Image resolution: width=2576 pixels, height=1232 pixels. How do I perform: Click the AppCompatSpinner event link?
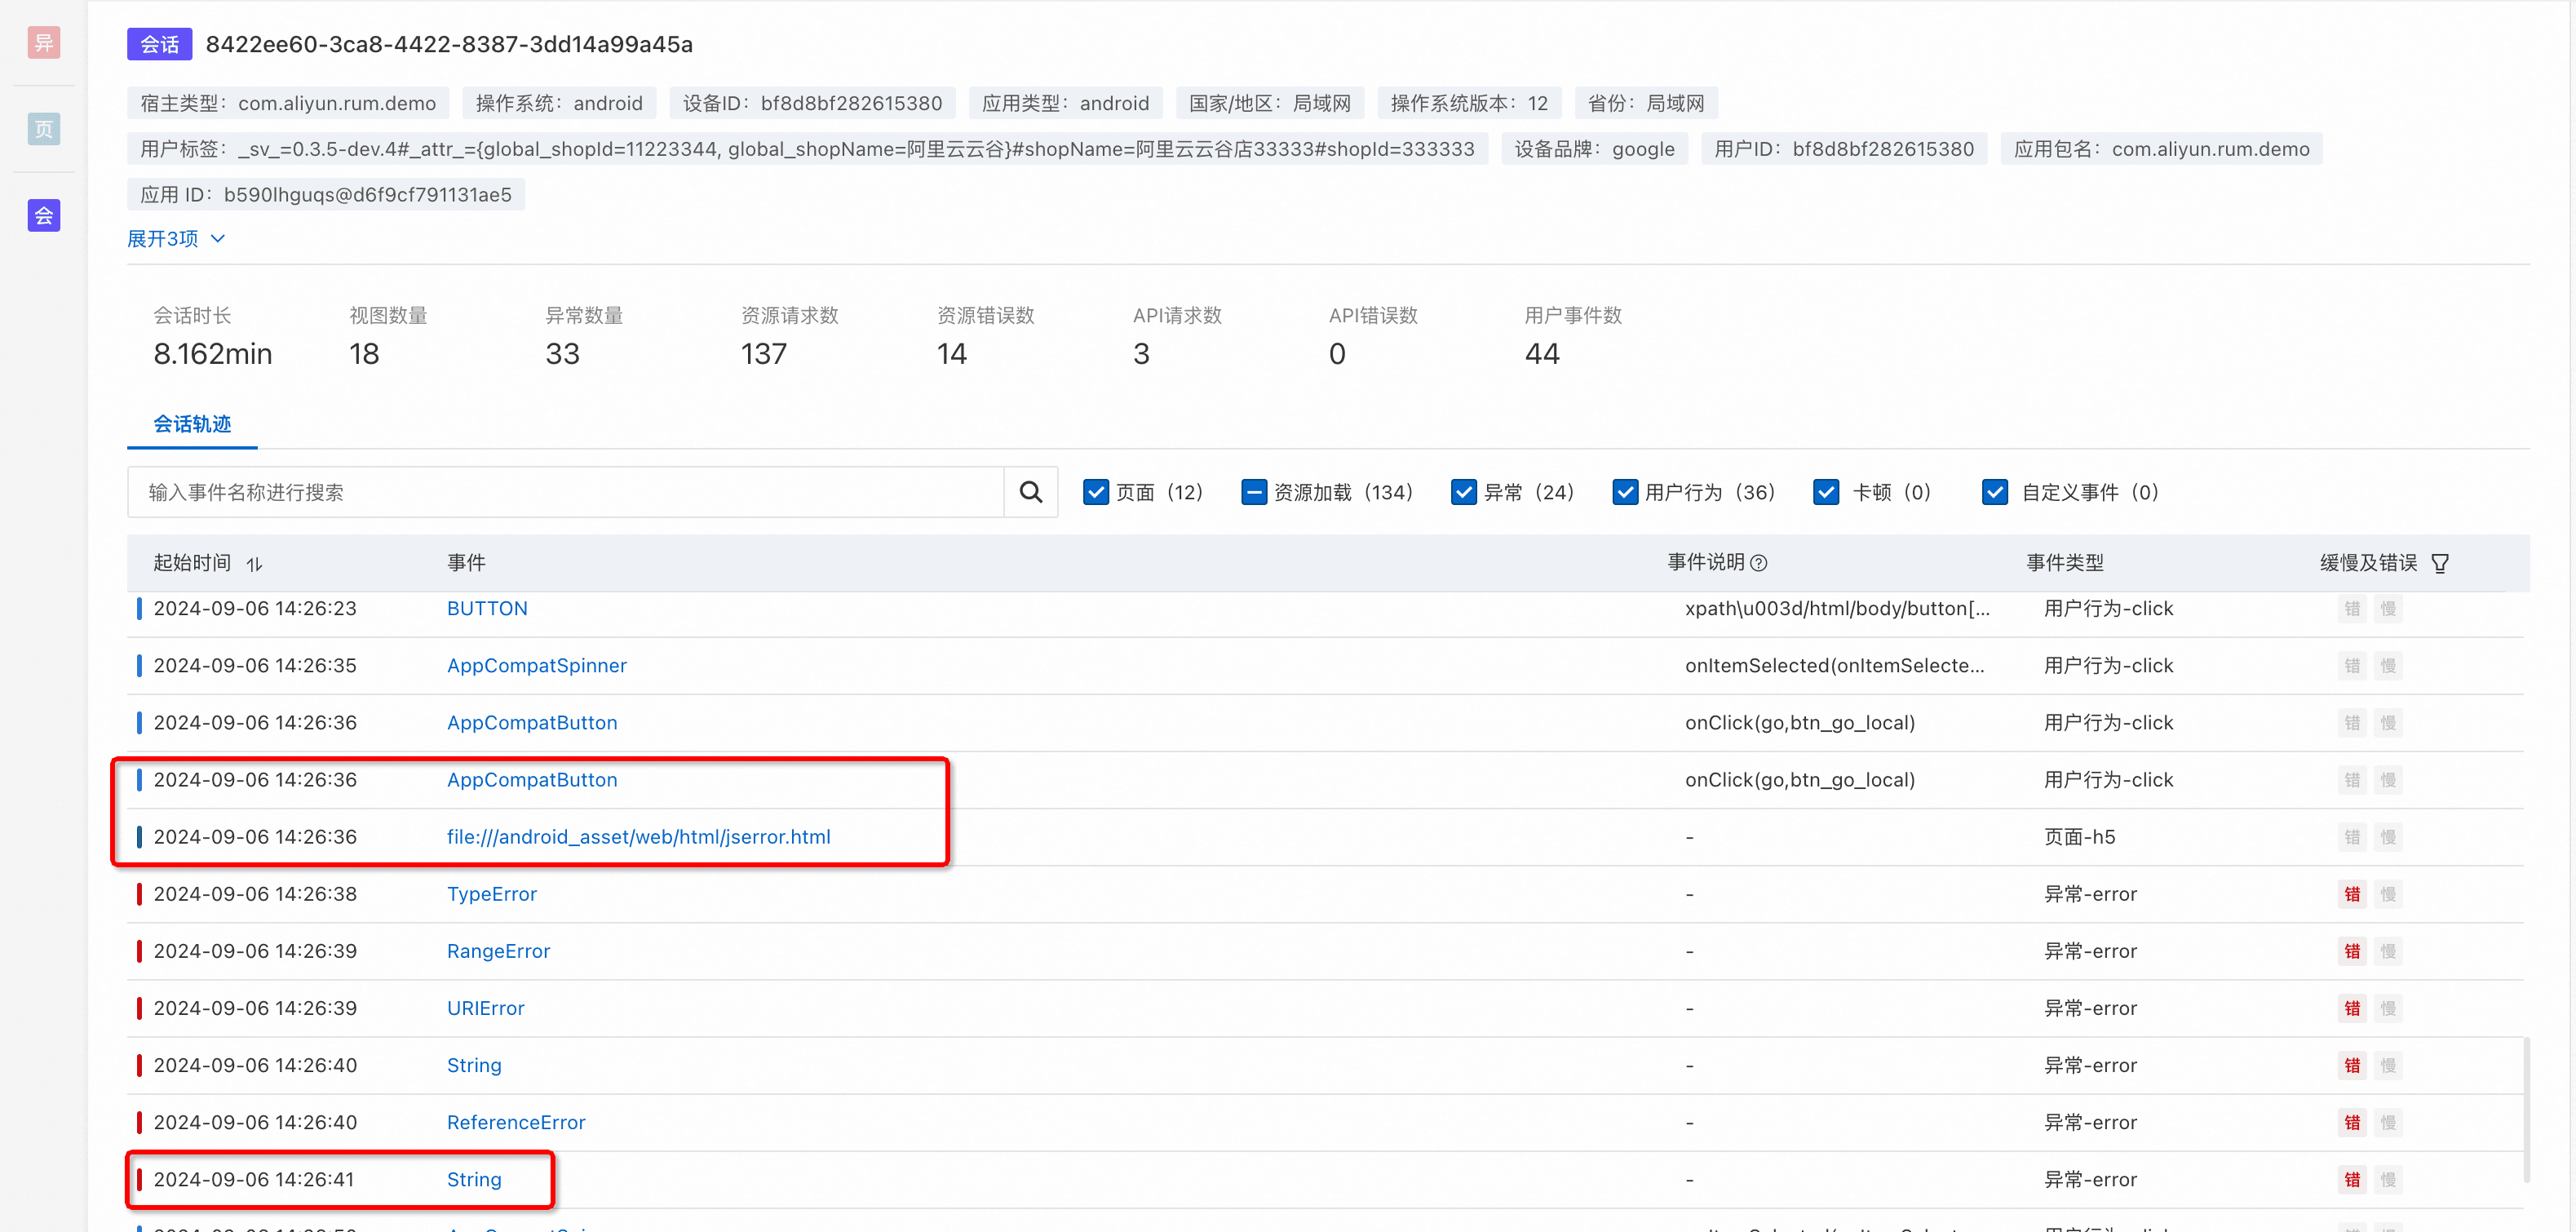click(536, 666)
